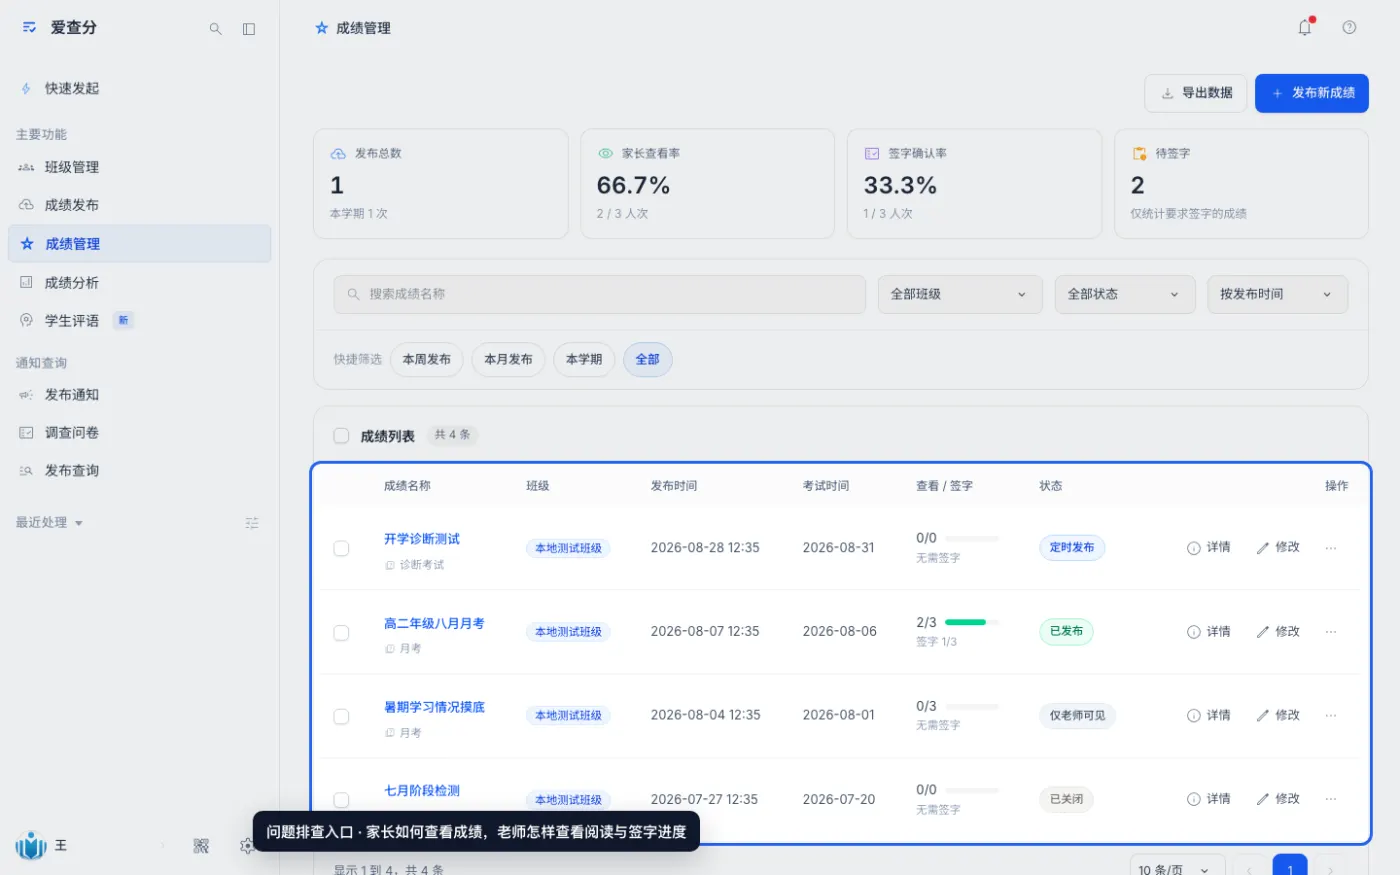Click 详情 for 开学诊断测试
The height and width of the screenshot is (875, 1400).
pyautogui.click(x=1209, y=548)
